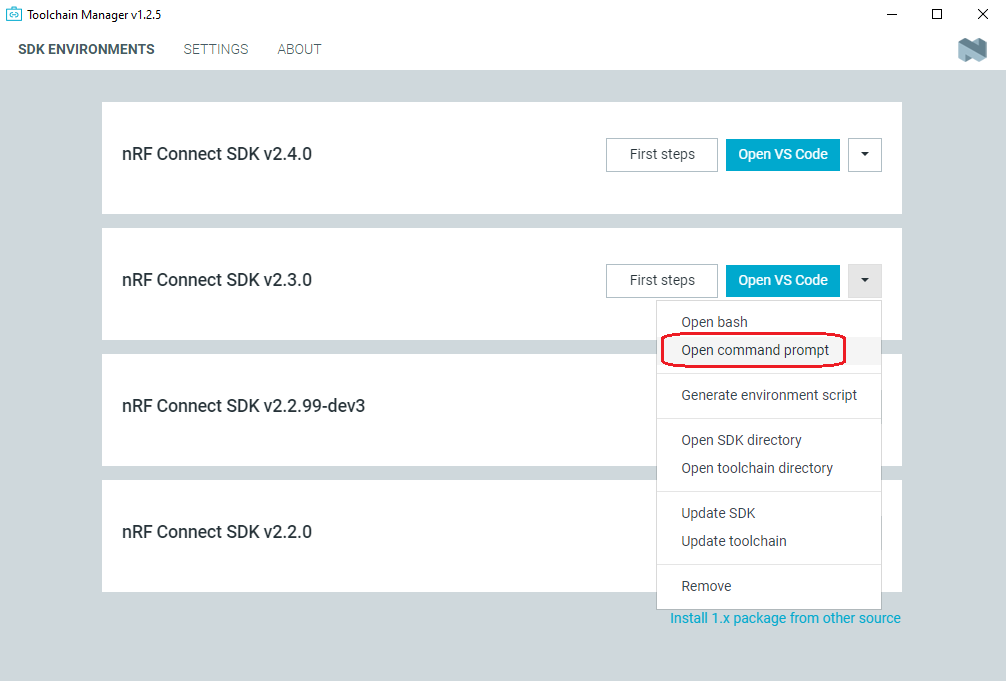Click the Nordic Semiconductor logo icon
The width and height of the screenshot is (1006, 681).
[972, 49]
